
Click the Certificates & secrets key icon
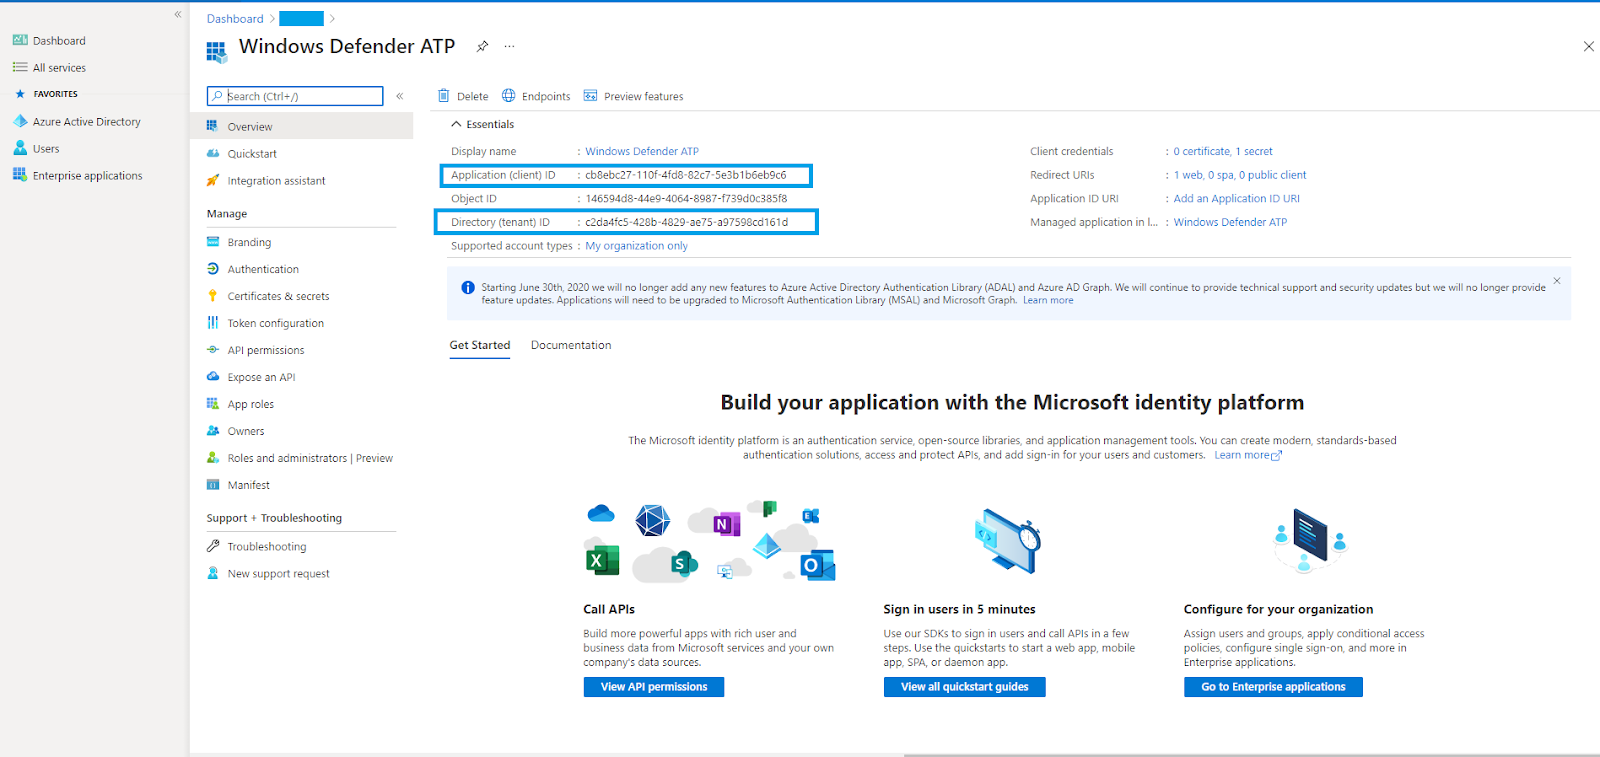click(212, 296)
